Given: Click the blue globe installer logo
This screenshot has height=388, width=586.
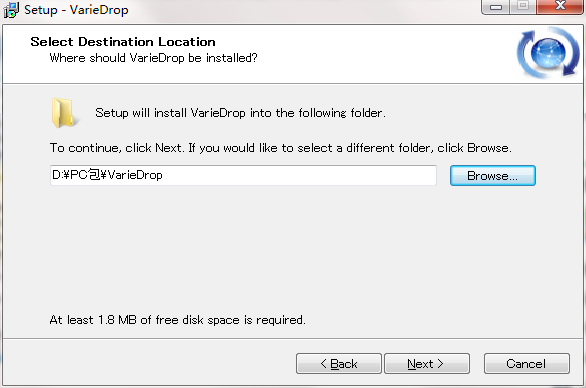Looking at the screenshot, I should tap(548, 52).
